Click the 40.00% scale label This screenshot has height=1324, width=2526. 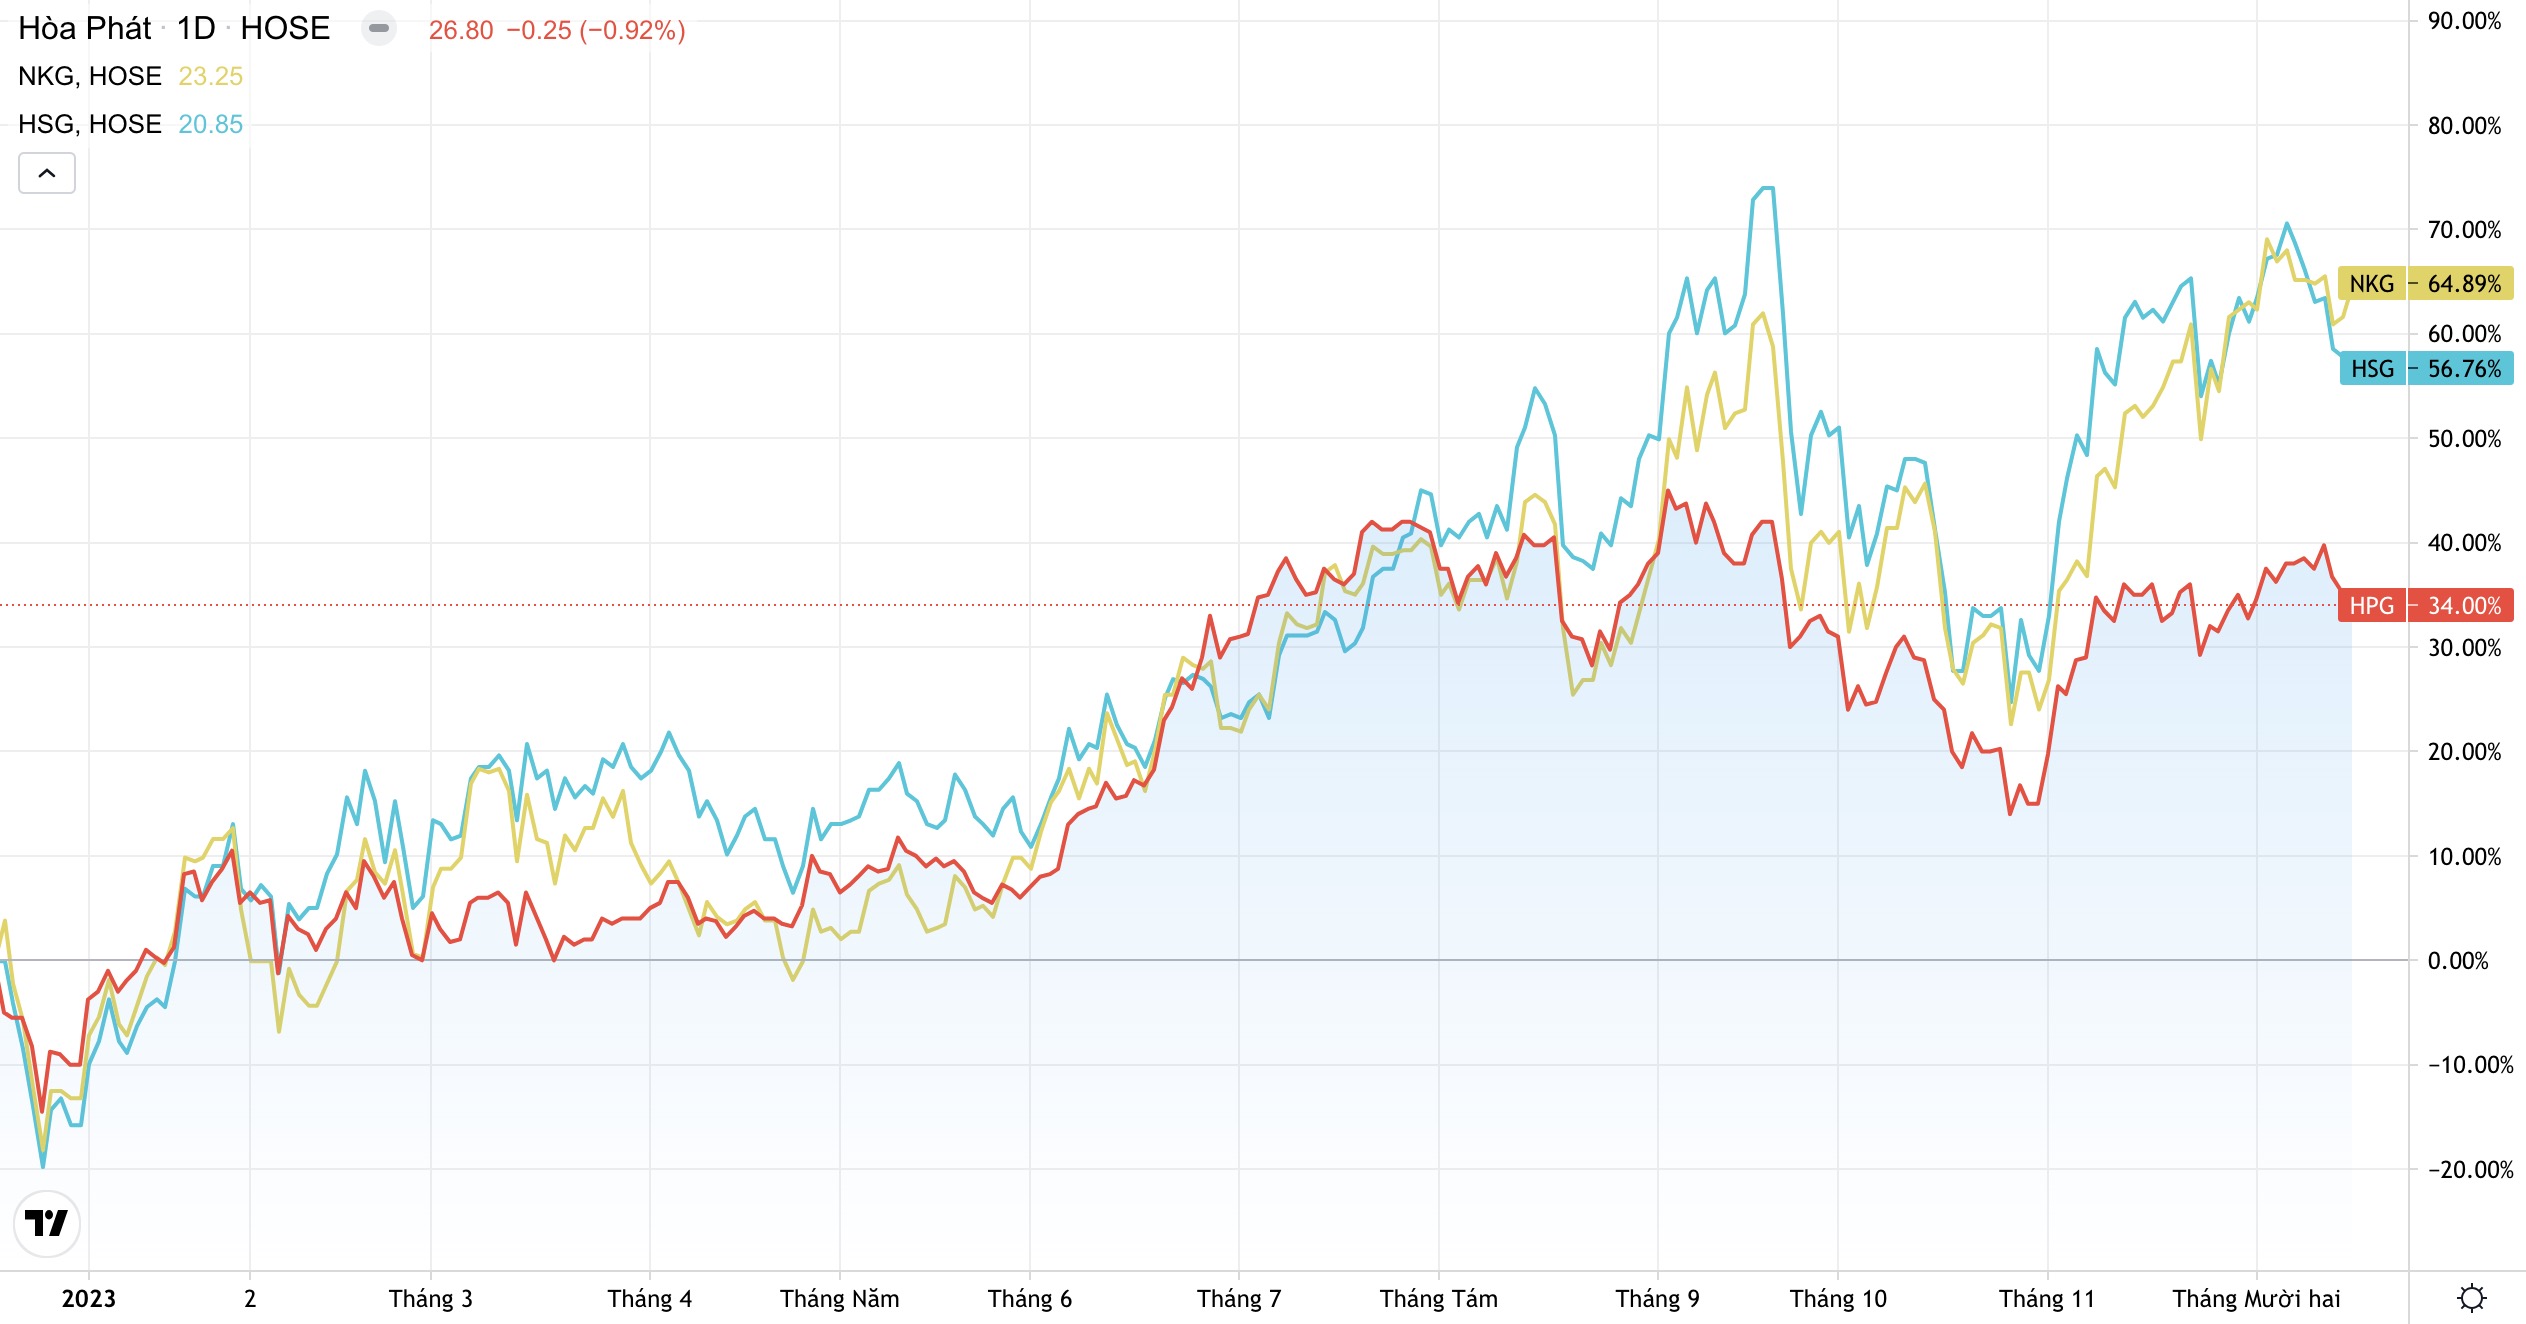coord(2464,543)
